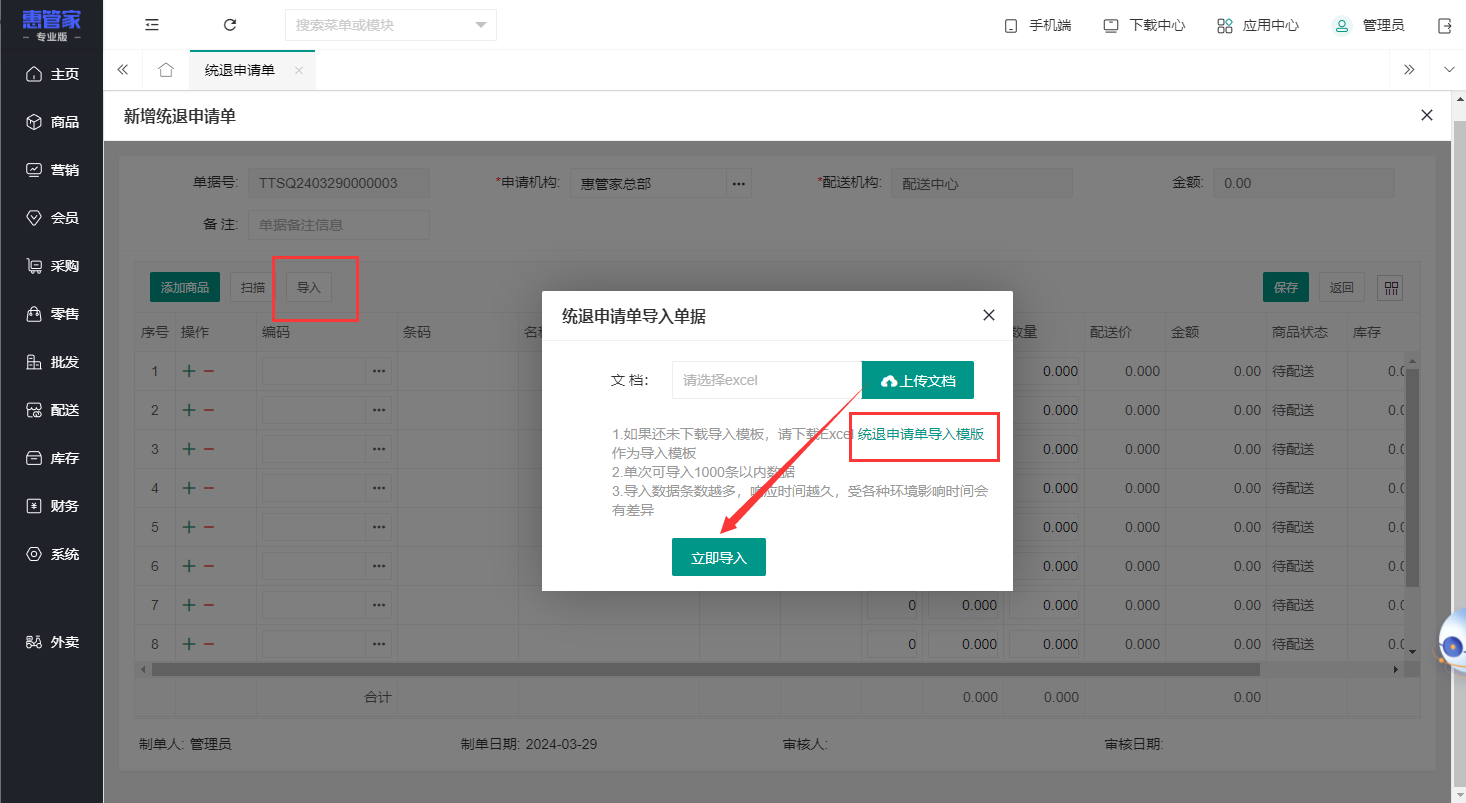The height and width of the screenshot is (803, 1466).
Task: Download 统退申请单导入模版 template link
Action: tap(921, 434)
